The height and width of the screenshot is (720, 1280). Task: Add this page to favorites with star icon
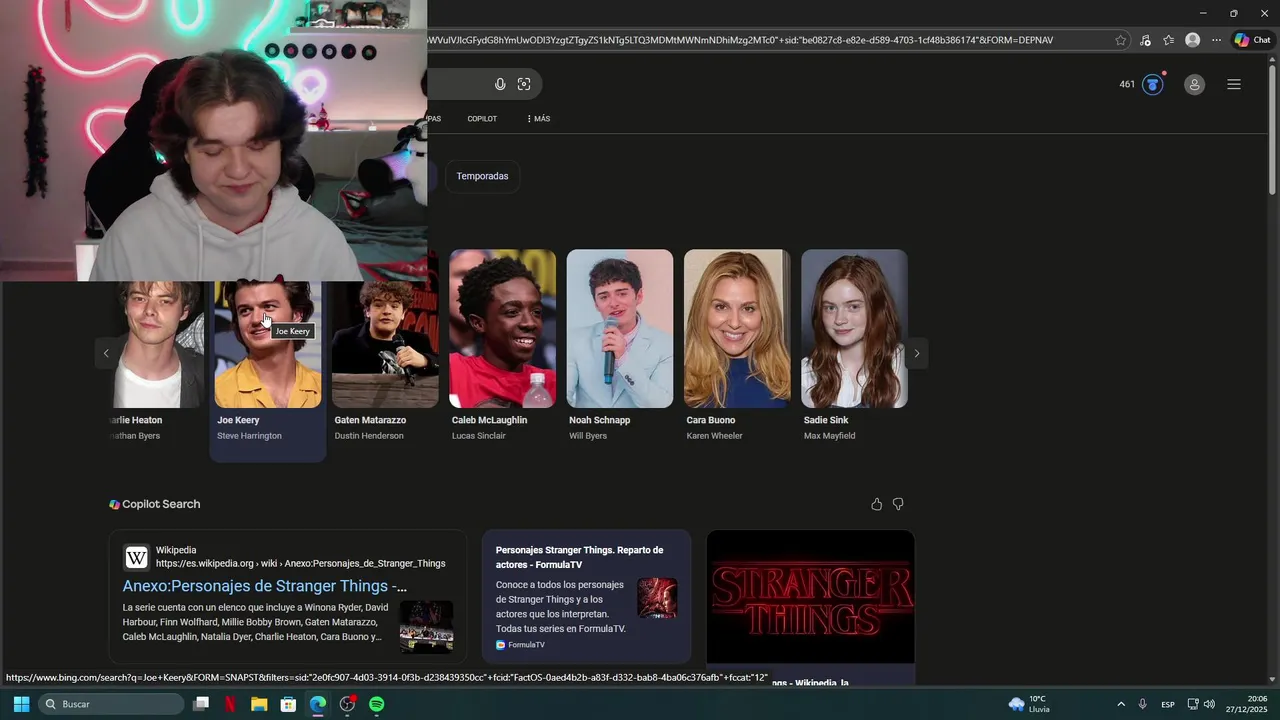(x=1121, y=40)
